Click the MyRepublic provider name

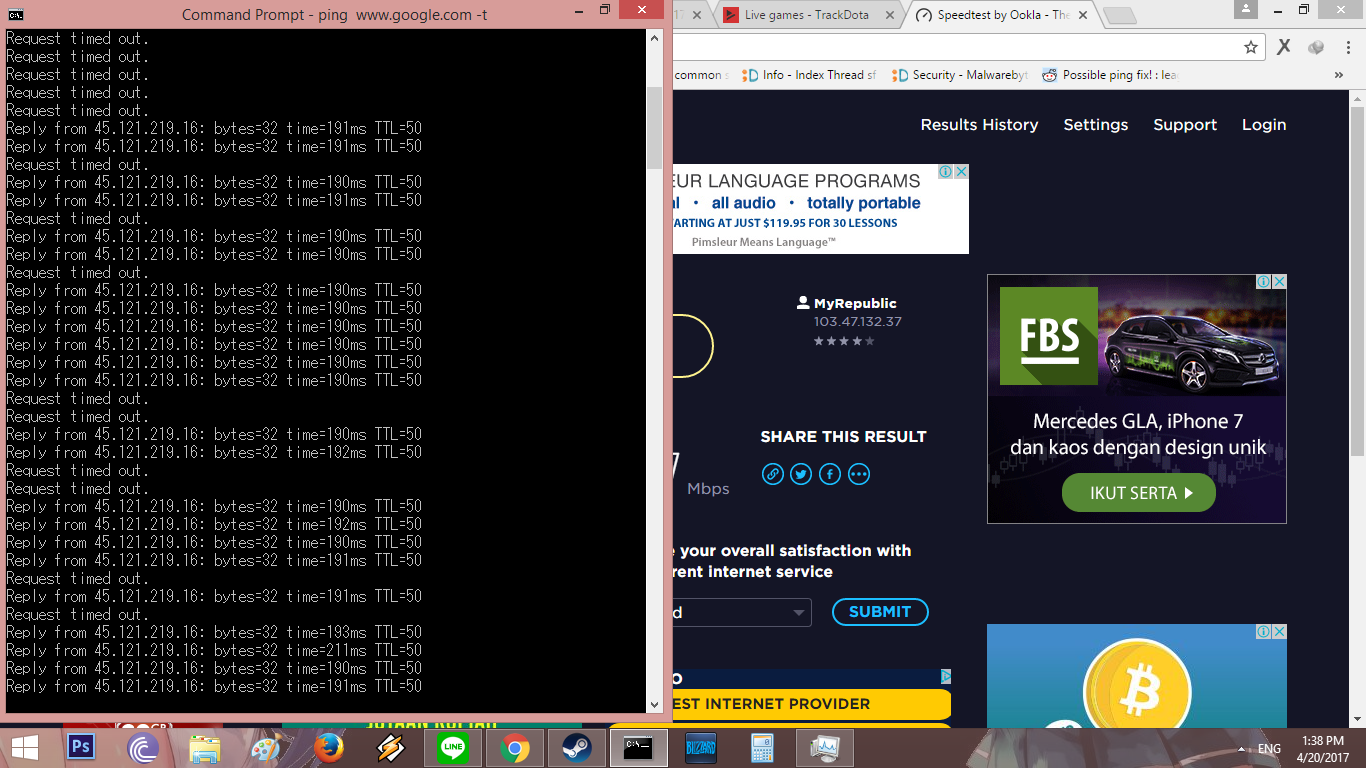[x=855, y=303]
